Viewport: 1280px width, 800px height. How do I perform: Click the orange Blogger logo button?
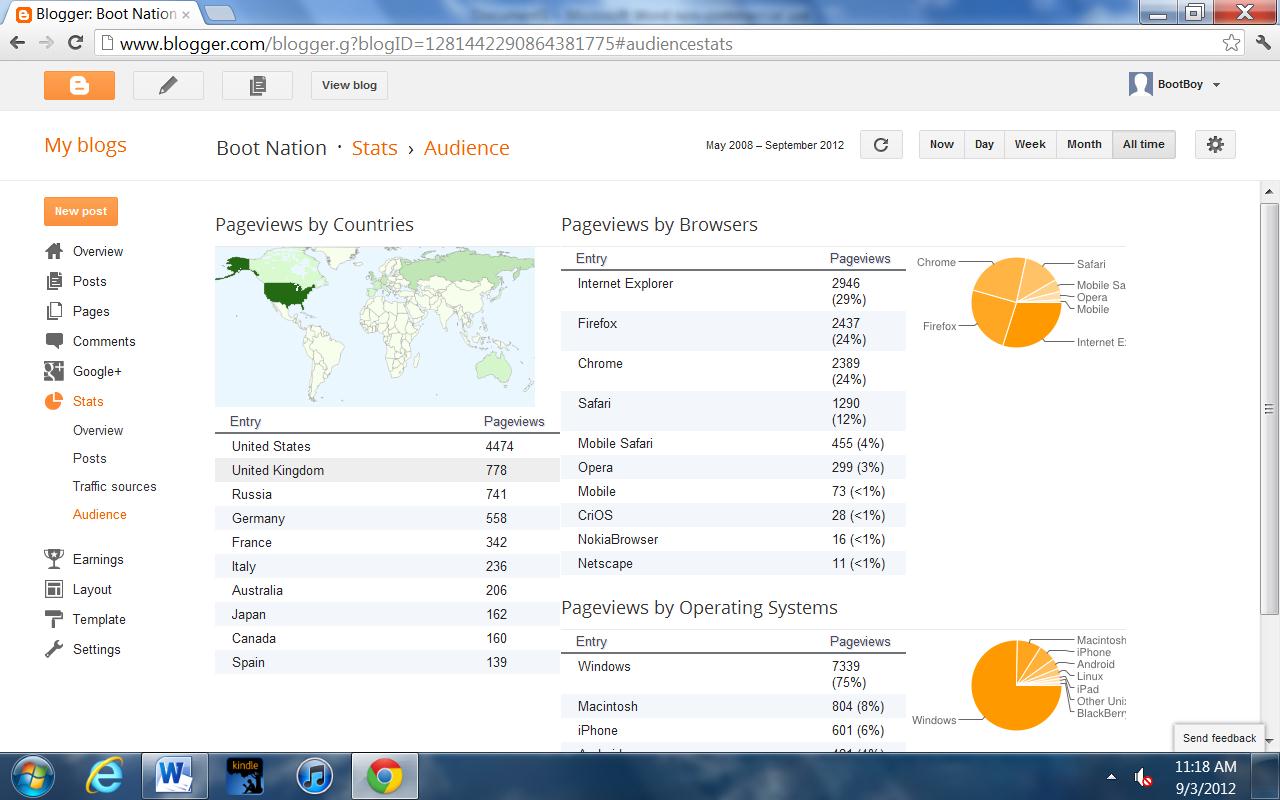point(79,85)
